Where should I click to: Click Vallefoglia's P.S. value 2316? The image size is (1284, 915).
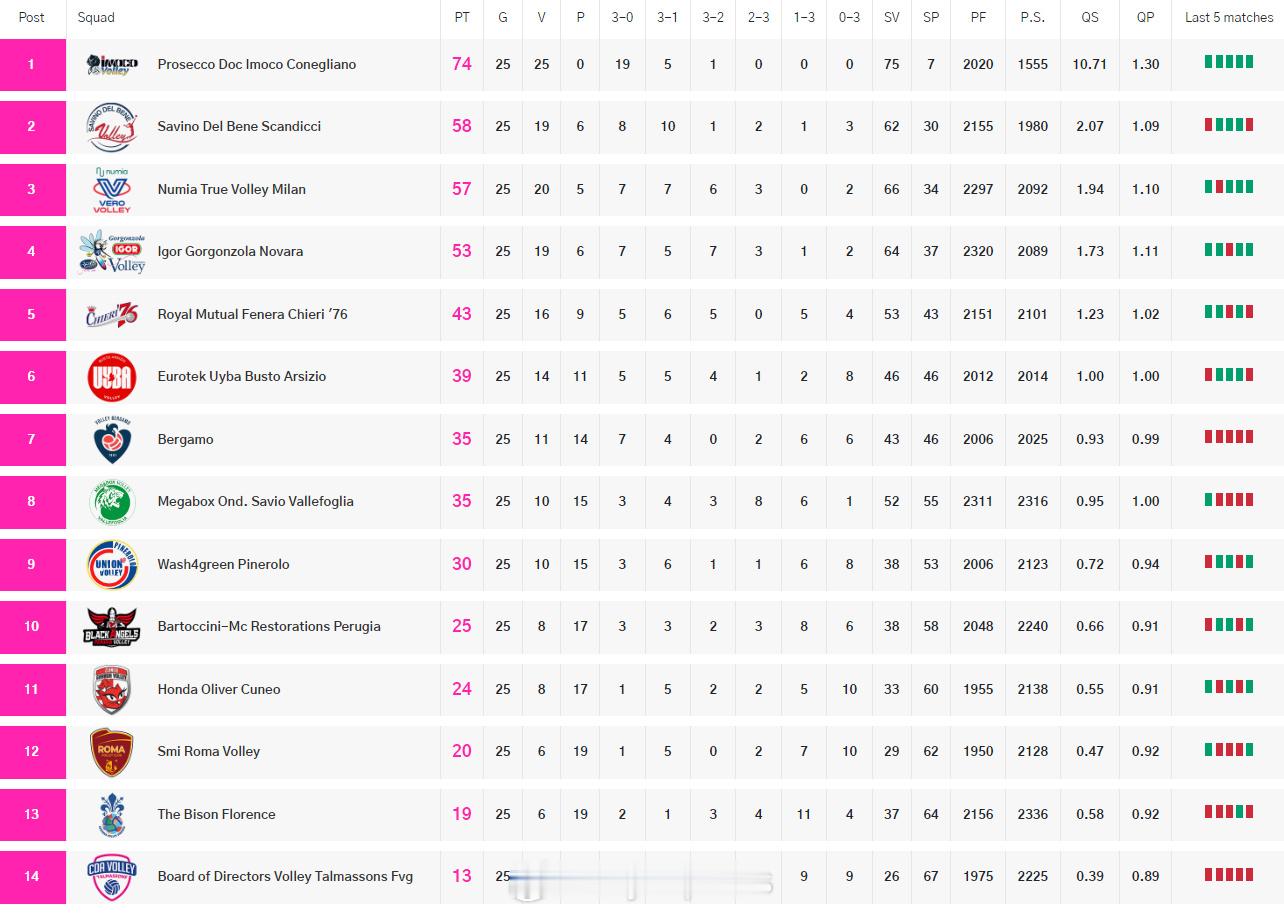click(x=1033, y=501)
